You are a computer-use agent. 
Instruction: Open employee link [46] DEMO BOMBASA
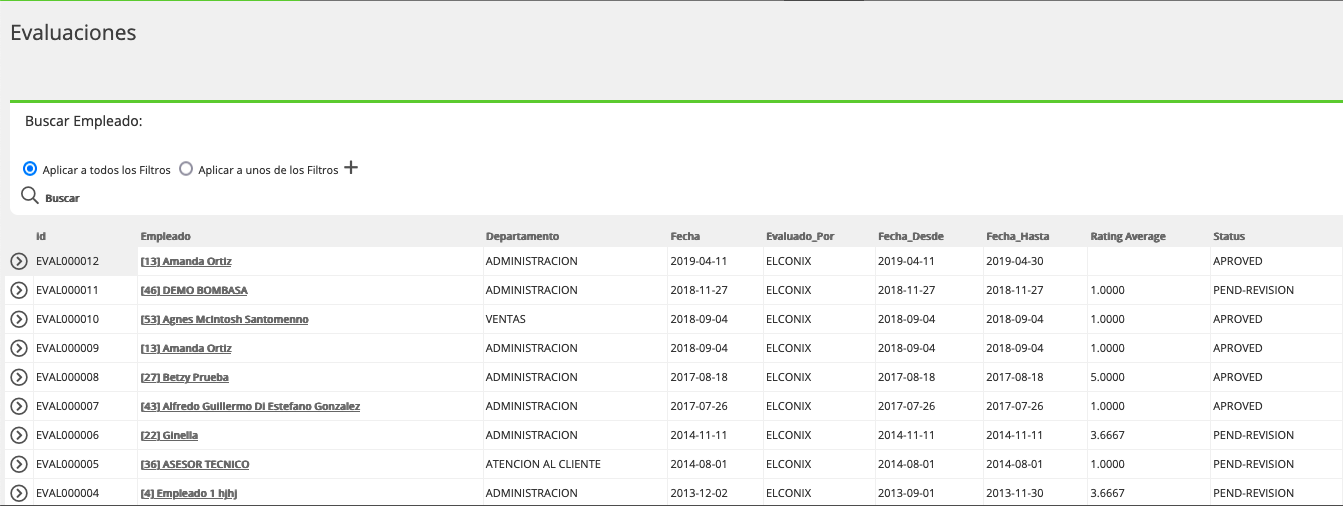194,290
